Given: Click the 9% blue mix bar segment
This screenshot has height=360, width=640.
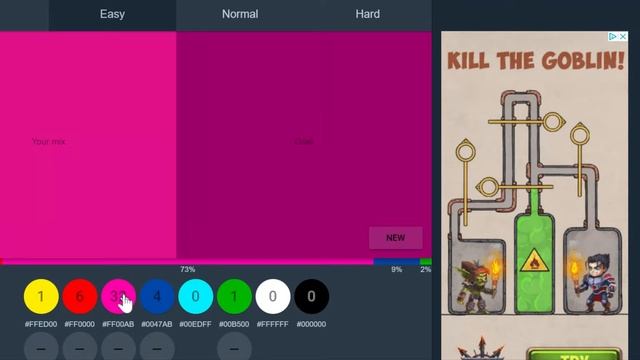Looking at the screenshot, I should 396,262.
